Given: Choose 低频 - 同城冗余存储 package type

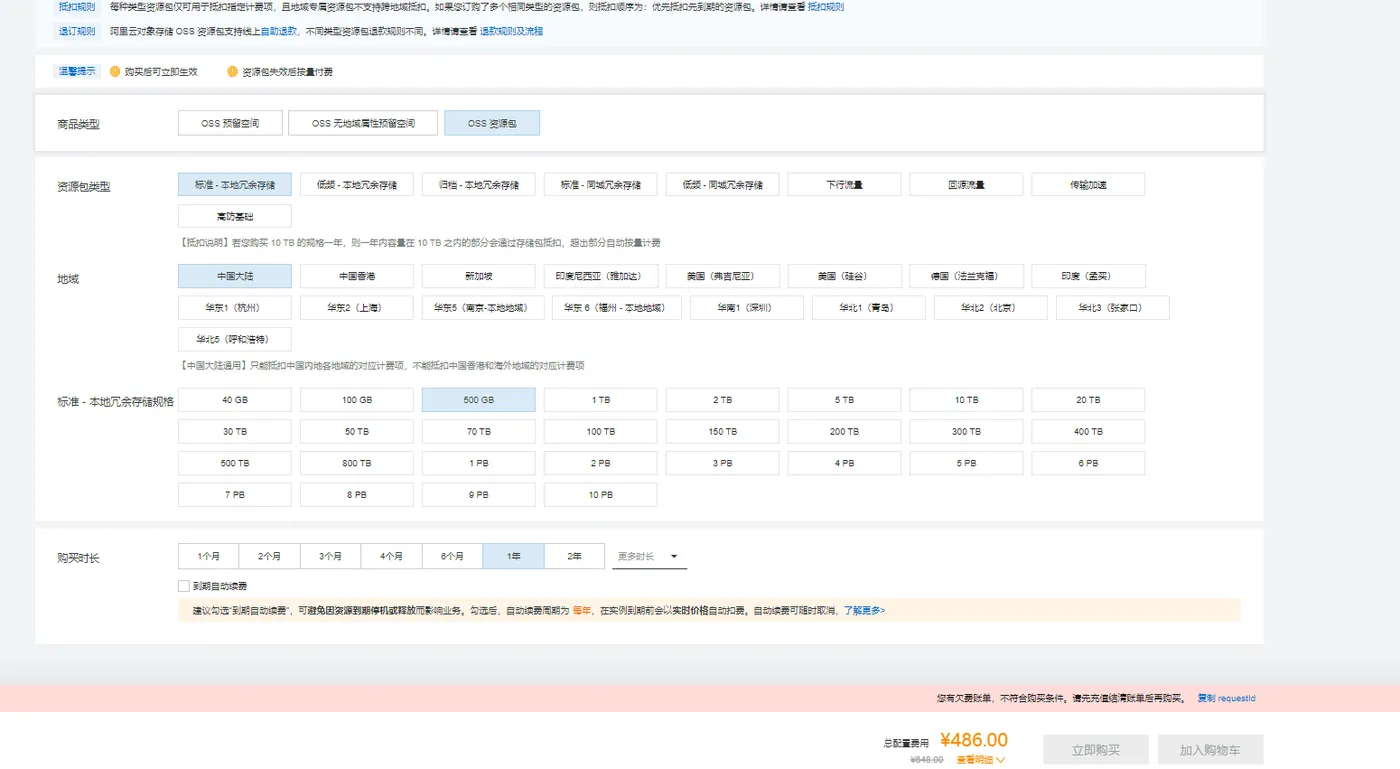Looking at the screenshot, I should [x=723, y=185].
